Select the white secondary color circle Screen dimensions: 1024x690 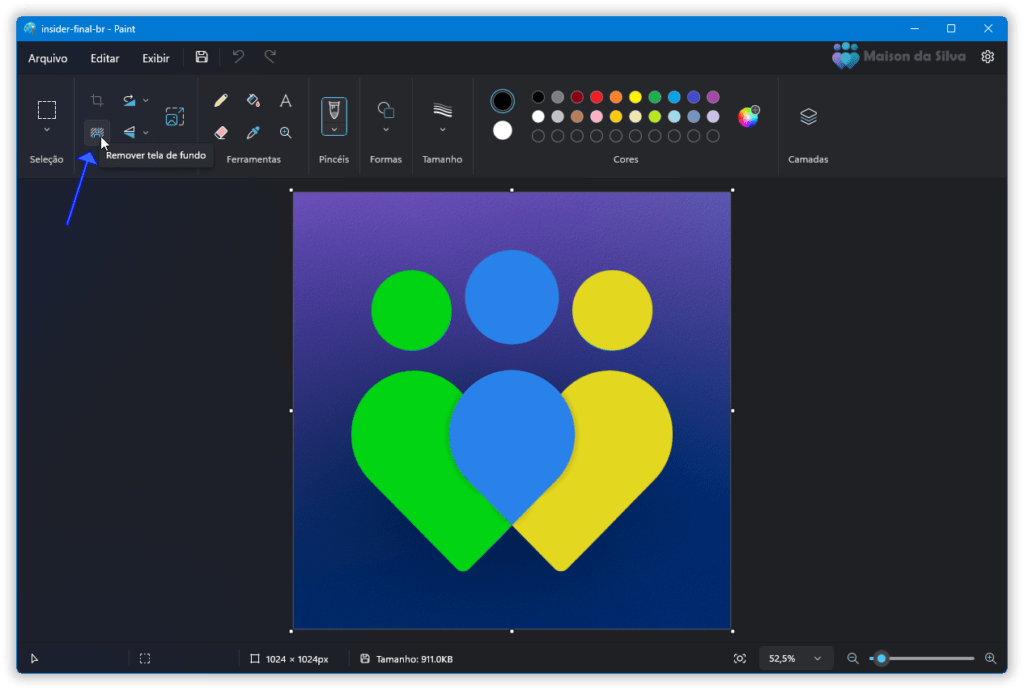point(502,130)
